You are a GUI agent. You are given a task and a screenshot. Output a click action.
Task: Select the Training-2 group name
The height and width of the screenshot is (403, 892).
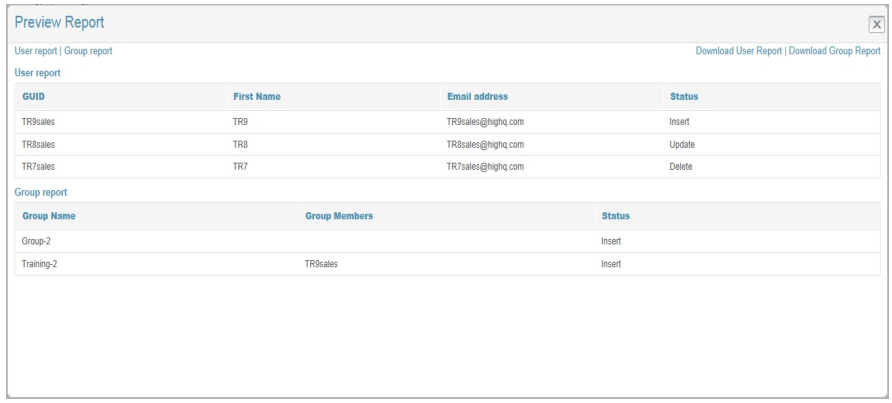coord(42,264)
